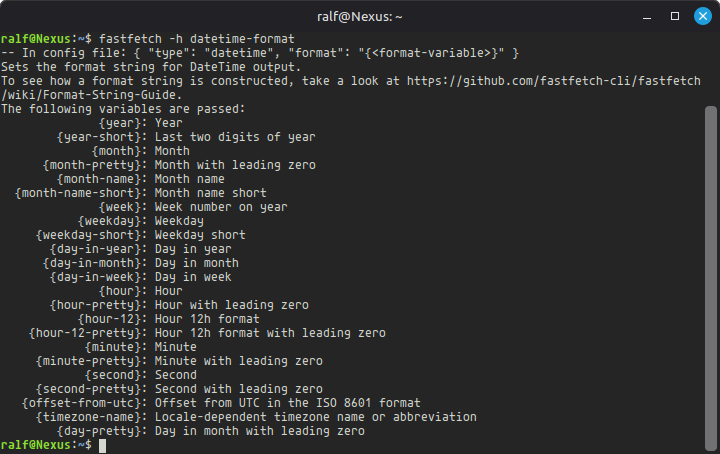Open the github.com/fastfetch-cli/fastfetch URL
This screenshot has width=720, height=454.
pyautogui.click(x=554, y=81)
